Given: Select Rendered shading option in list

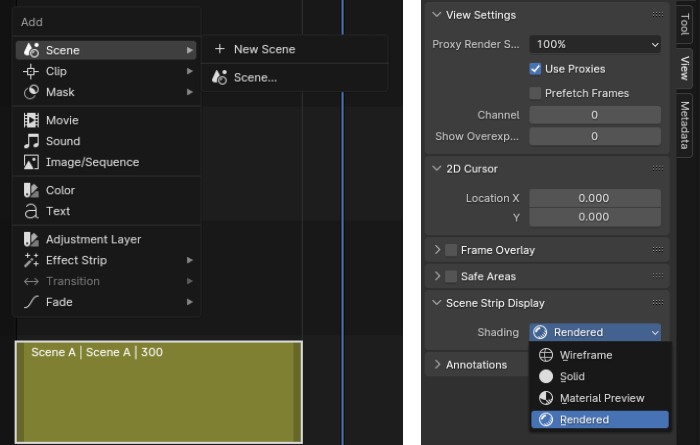Looking at the screenshot, I should pos(600,420).
